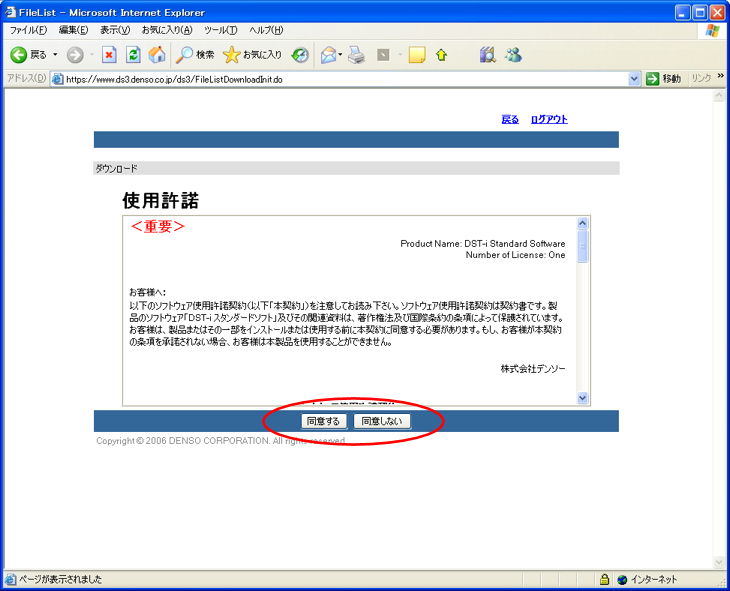Viewport: 730px width, 591px height.
Task: Click the red <重要> text
Action: pyautogui.click(x=157, y=226)
